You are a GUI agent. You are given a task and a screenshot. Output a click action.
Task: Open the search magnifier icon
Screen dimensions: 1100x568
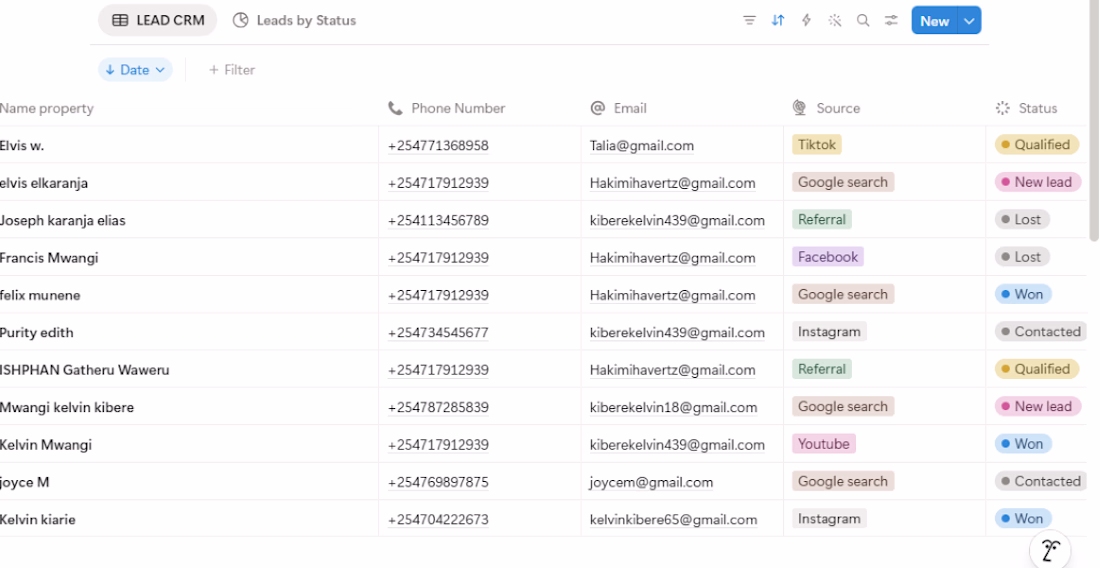click(x=863, y=20)
